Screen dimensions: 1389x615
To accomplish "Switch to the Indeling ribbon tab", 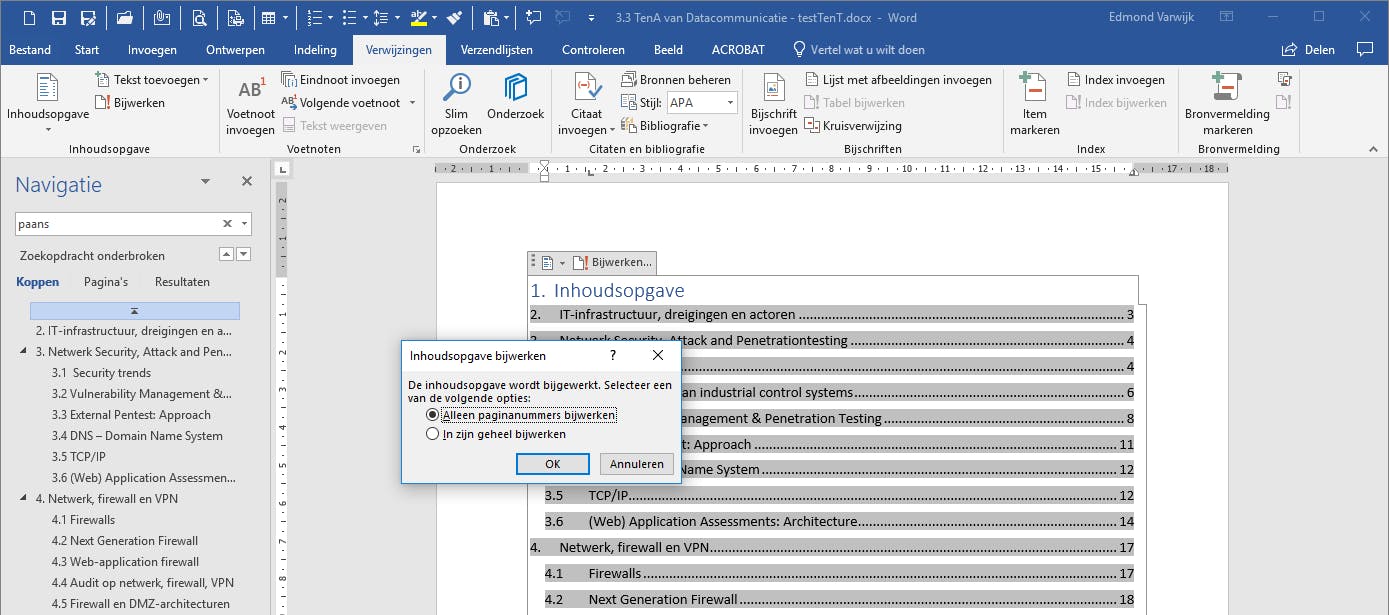I will tap(315, 50).
